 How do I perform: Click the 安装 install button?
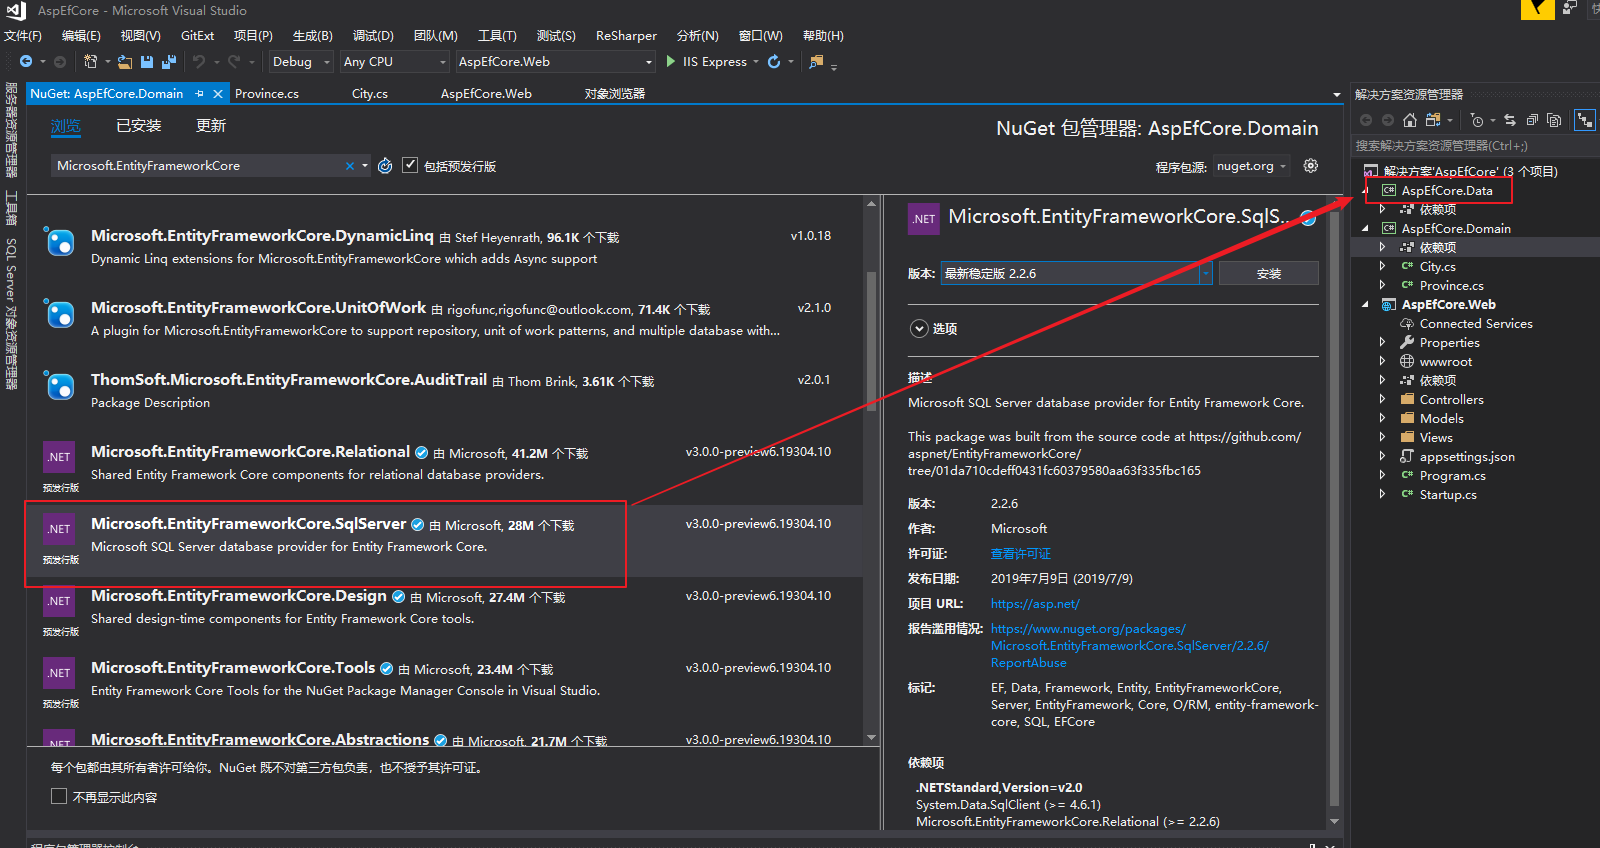coord(1269,273)
